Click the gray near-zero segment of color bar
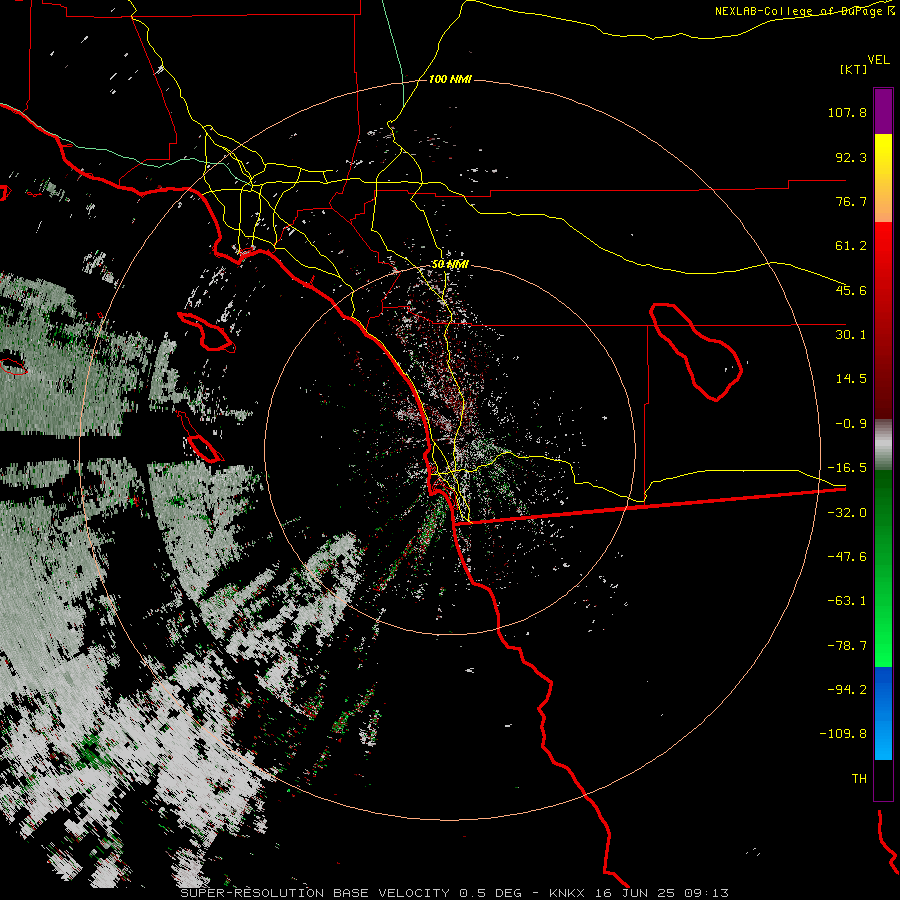The width and height of the screenshot is (900, 900). [x=883, y=445]
